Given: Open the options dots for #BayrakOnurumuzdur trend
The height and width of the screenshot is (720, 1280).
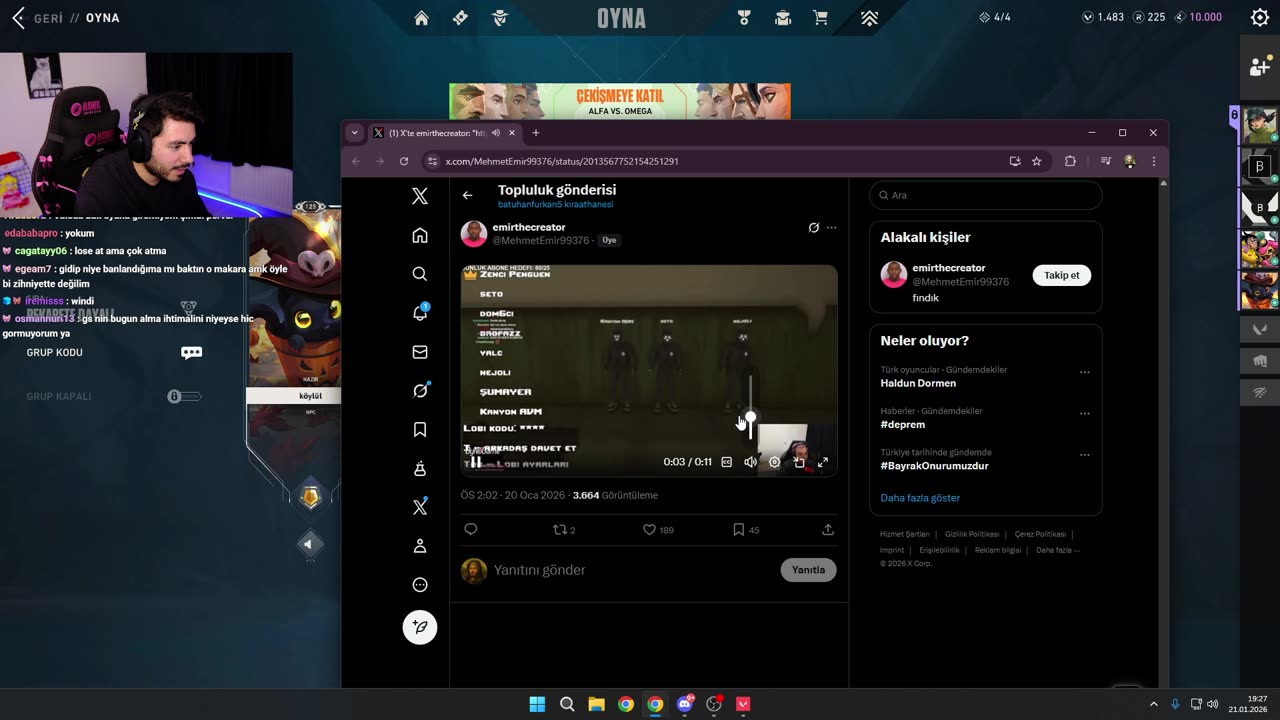Looking at the screenshot, I should point(1084,455).
